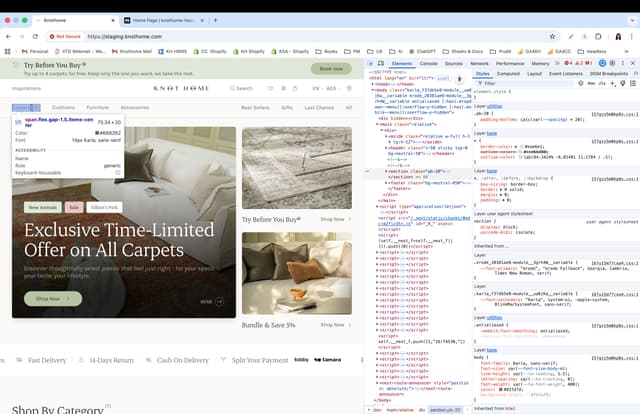Open a new browser tab with plus
The image size is (640, 414).
[x=216, y=20]
